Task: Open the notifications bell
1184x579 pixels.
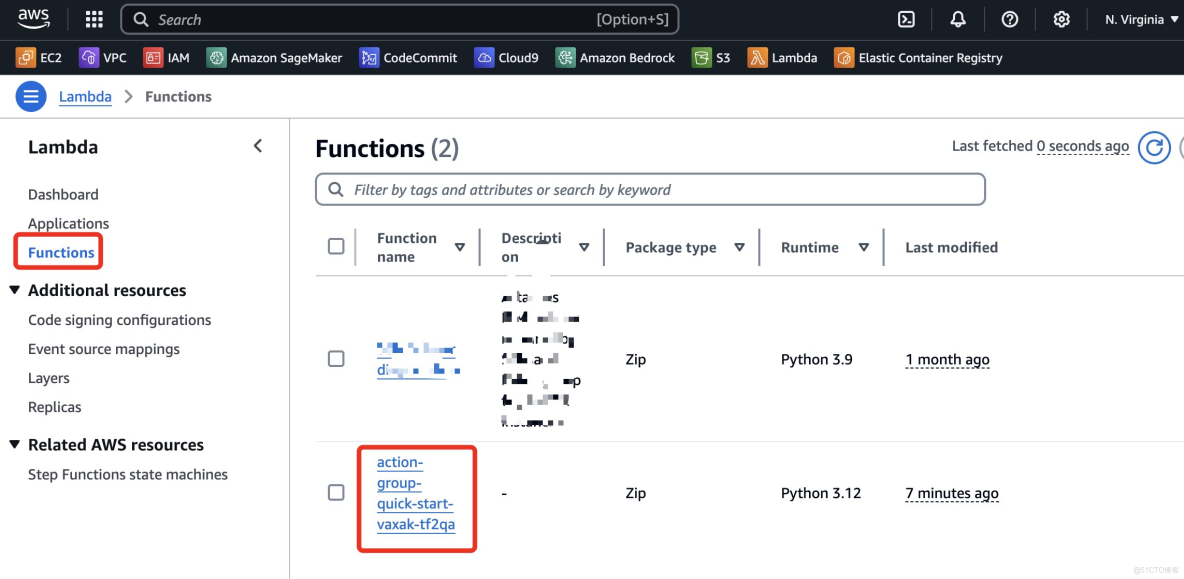Action: click(958, 19)
